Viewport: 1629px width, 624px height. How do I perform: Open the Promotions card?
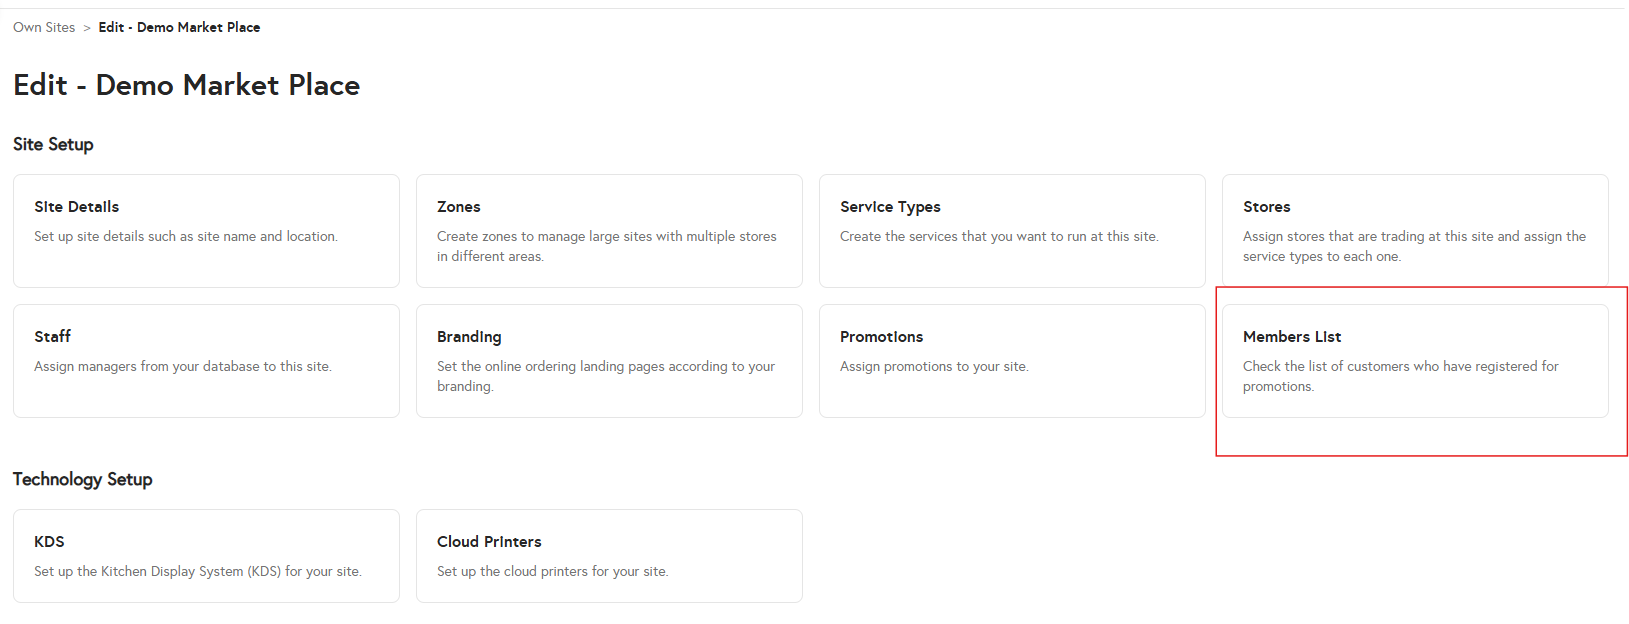[x=1012, y=360]
